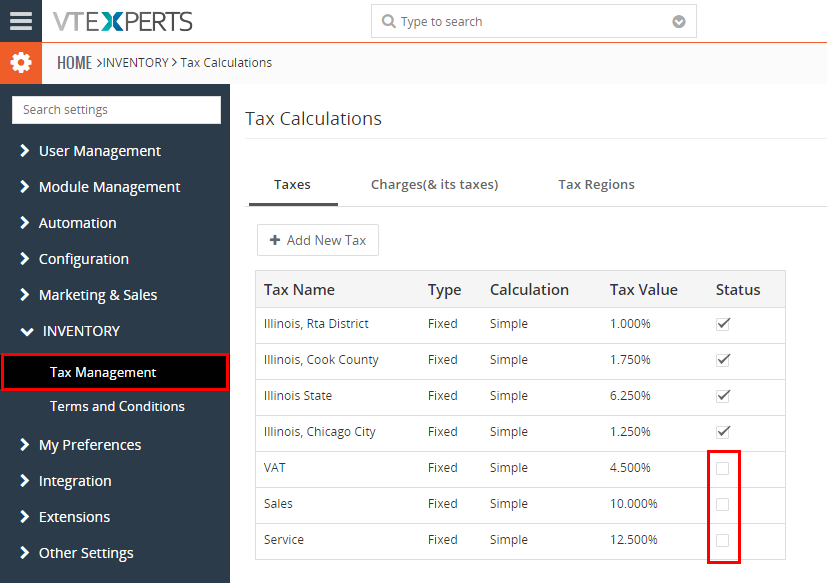Enable the Service tax checkbox

point(723,540)
